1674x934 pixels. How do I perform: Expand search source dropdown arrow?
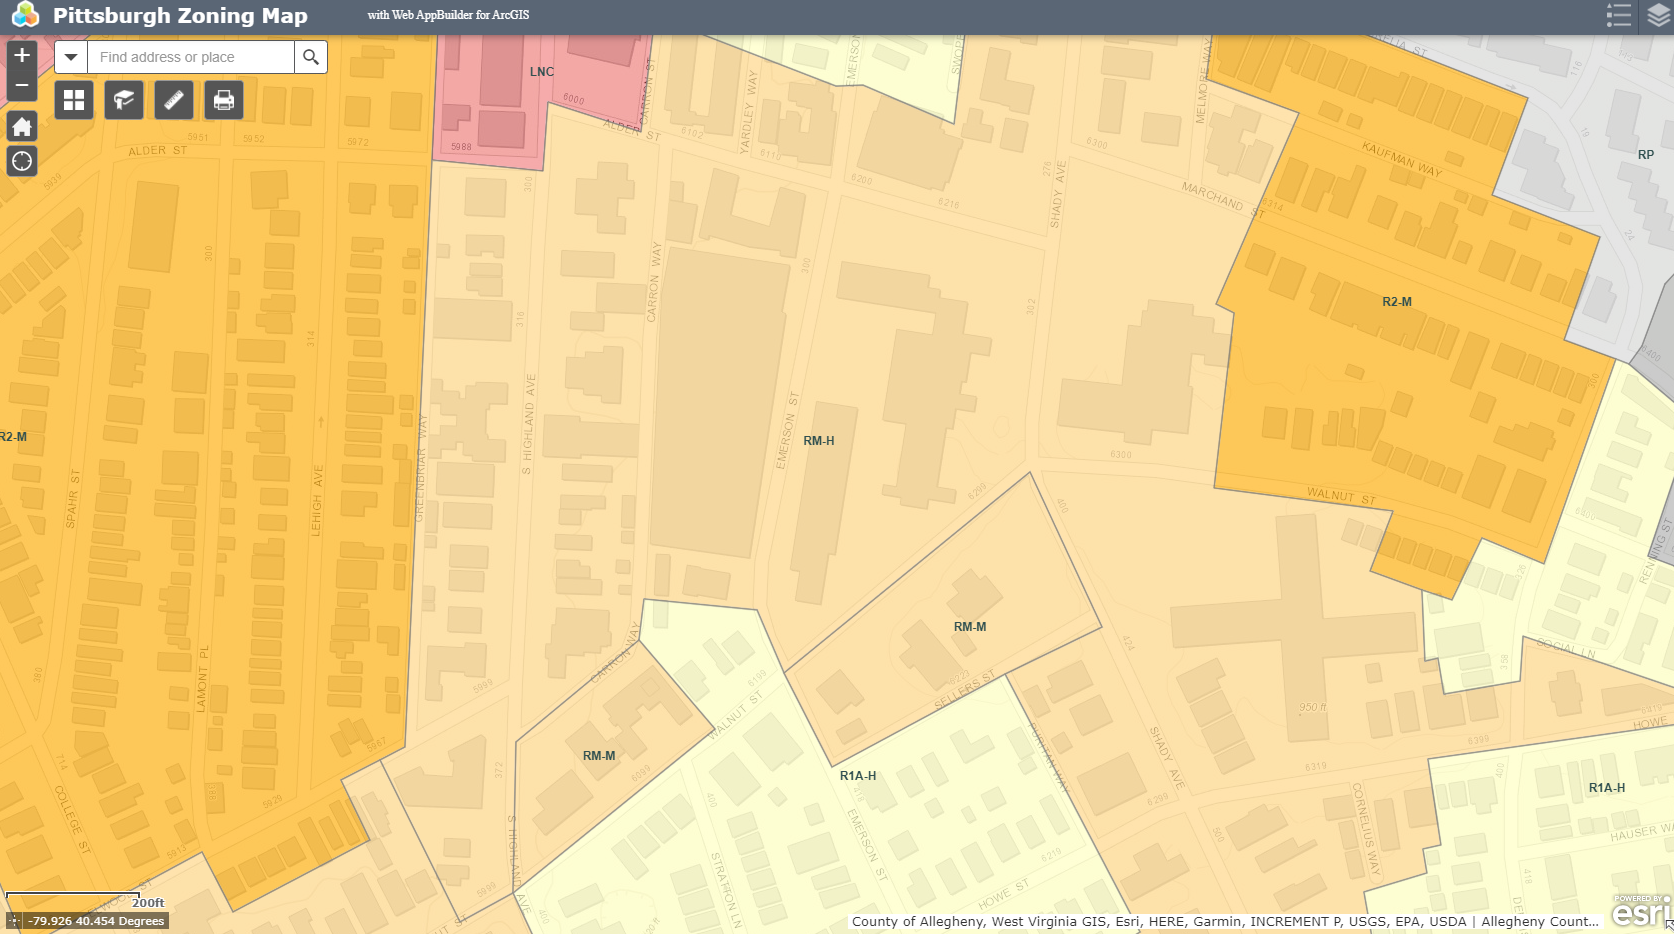71,57
